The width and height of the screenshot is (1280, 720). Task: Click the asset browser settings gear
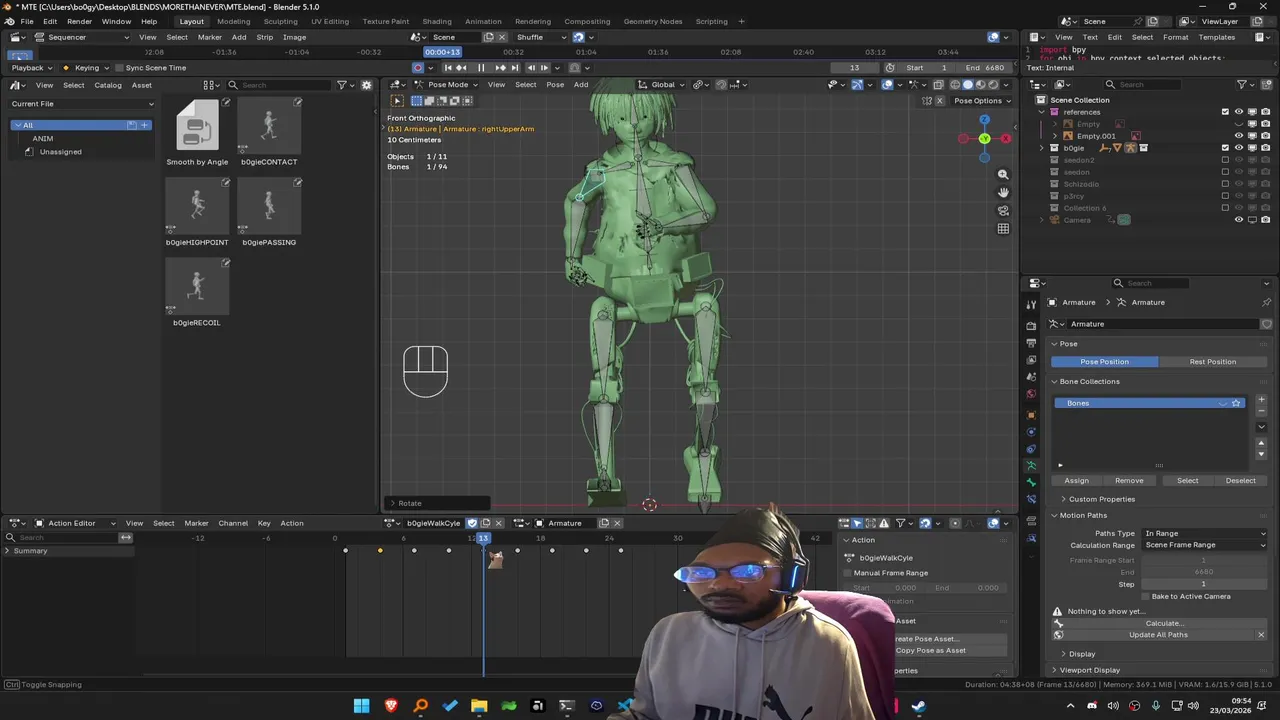[x=366, y=85]
